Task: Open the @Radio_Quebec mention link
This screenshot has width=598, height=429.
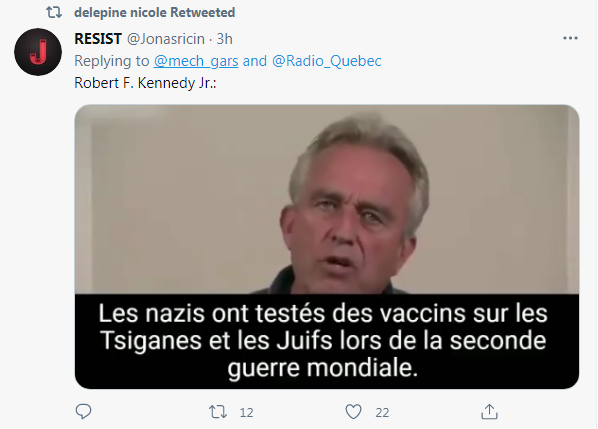Action: (x=327, y=61)
